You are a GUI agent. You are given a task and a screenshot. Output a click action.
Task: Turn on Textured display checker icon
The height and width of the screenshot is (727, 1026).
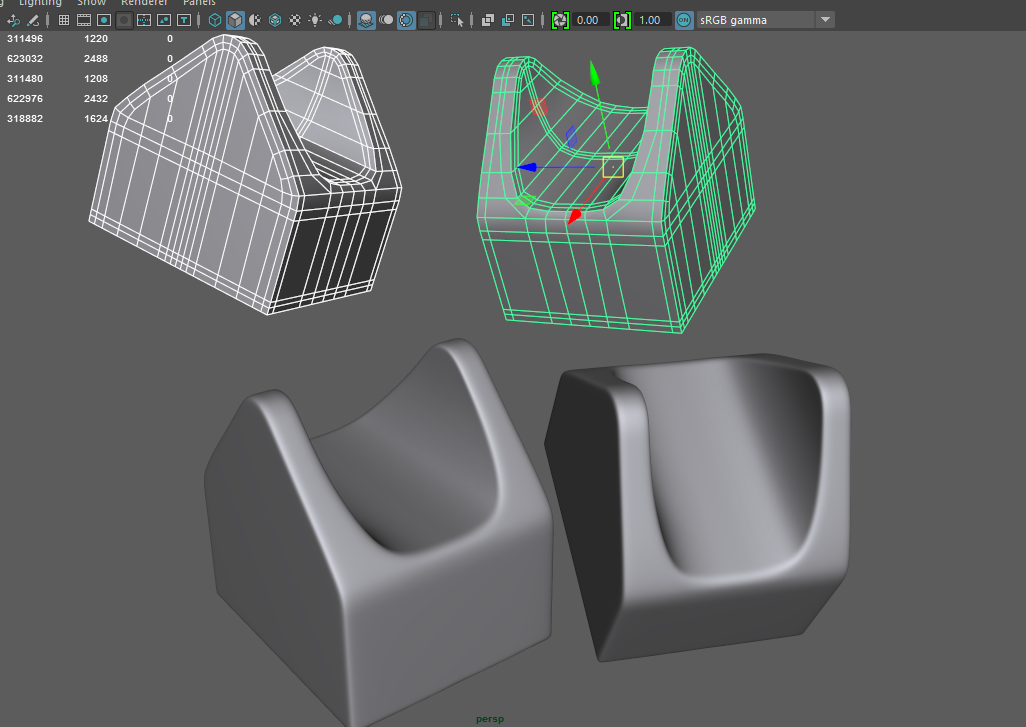point(295,20)
